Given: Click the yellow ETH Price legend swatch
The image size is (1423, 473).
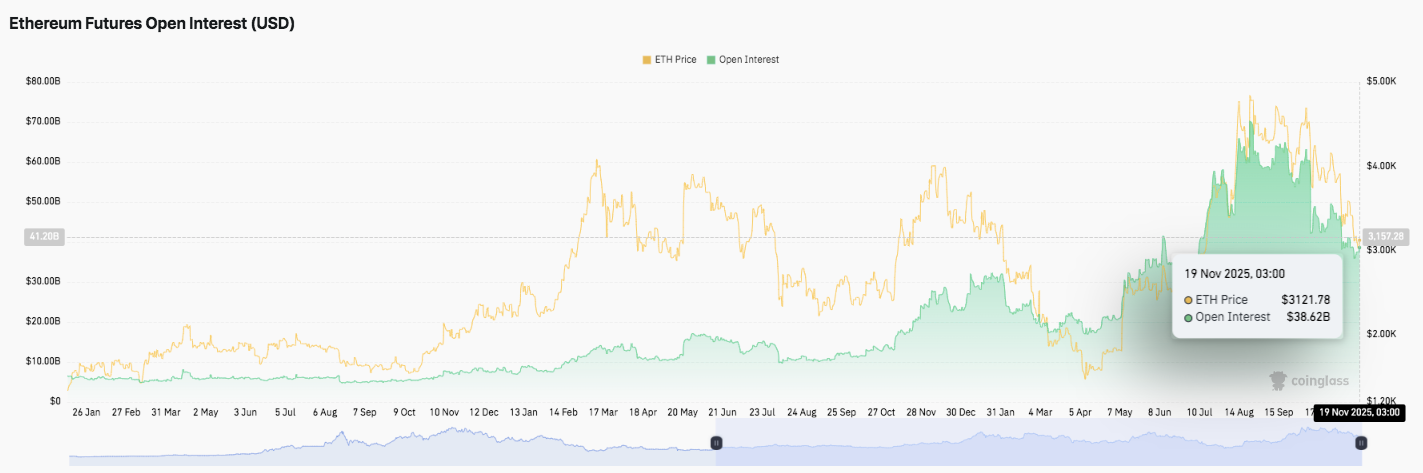Looking at the screenshot, I should click(x=646, y=60).
